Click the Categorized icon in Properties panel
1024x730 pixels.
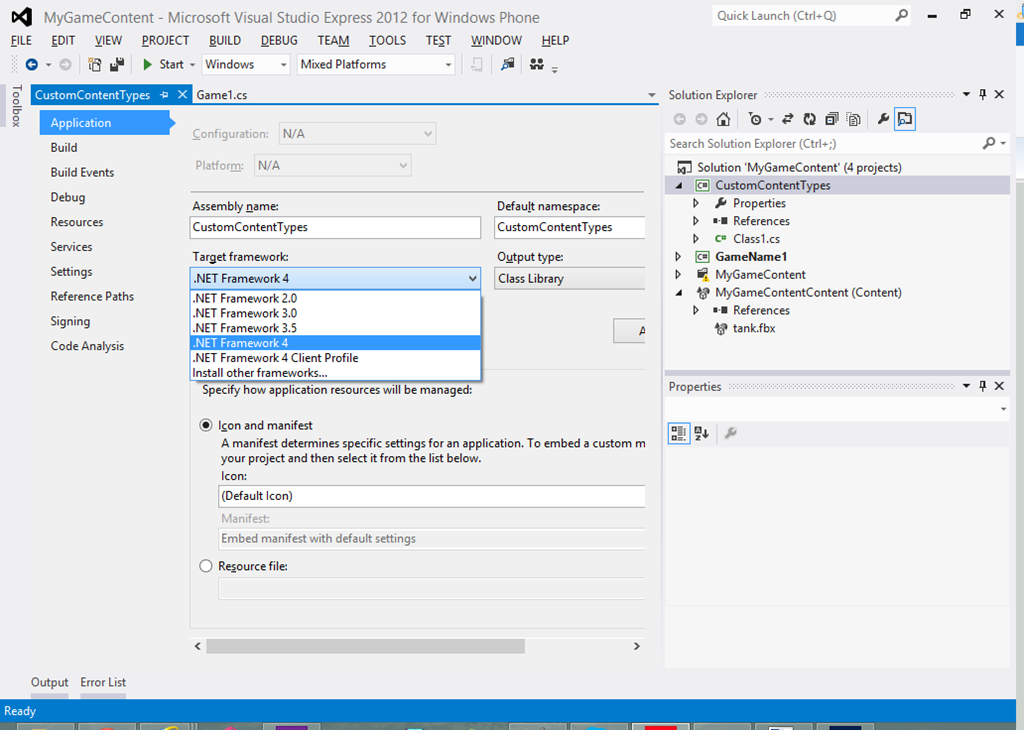(679, 433)
